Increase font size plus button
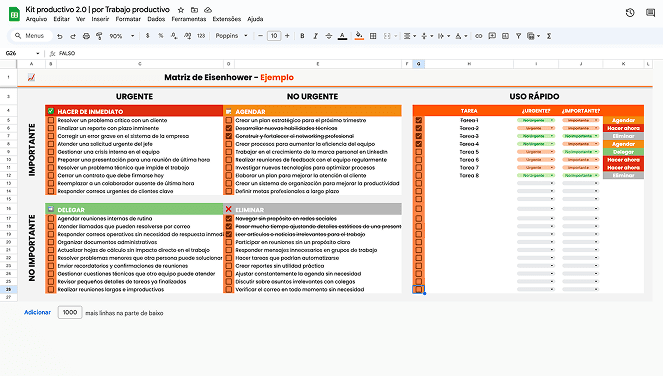Image resolution: width=663 pixels, height=376 pixels. coord(288,36)
